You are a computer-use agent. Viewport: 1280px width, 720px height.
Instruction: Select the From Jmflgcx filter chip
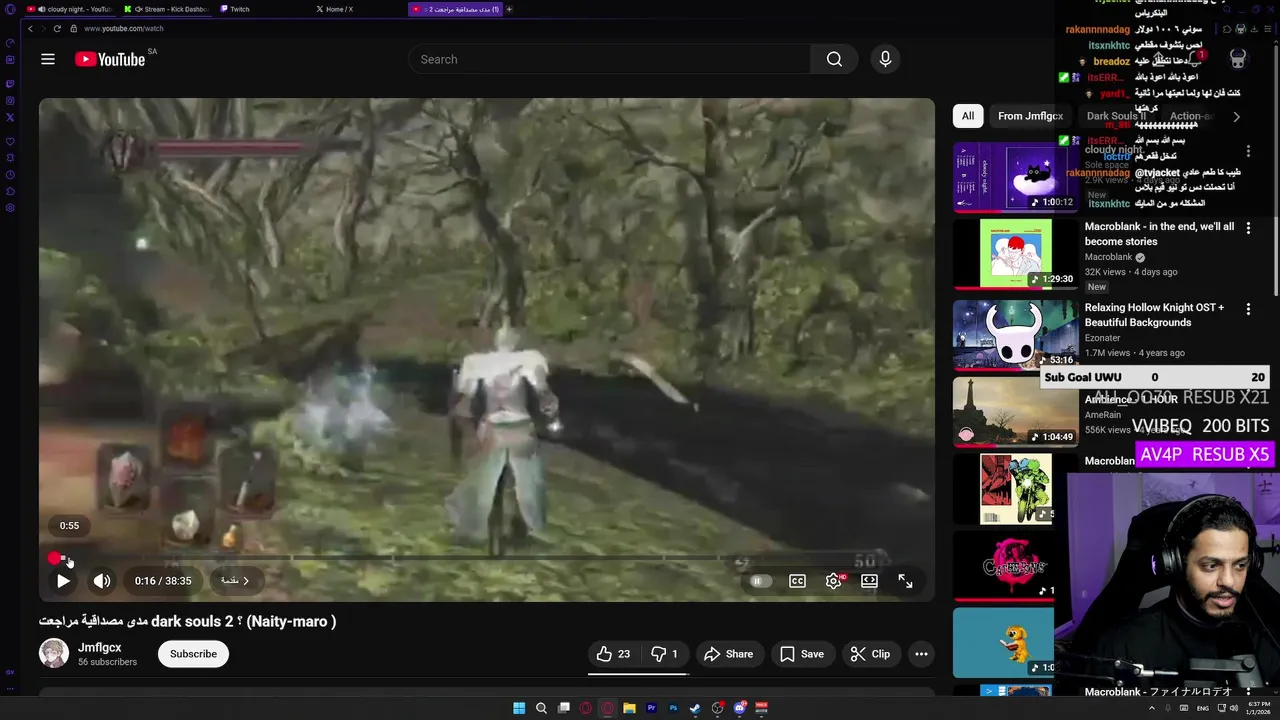tap(1030, 116)
